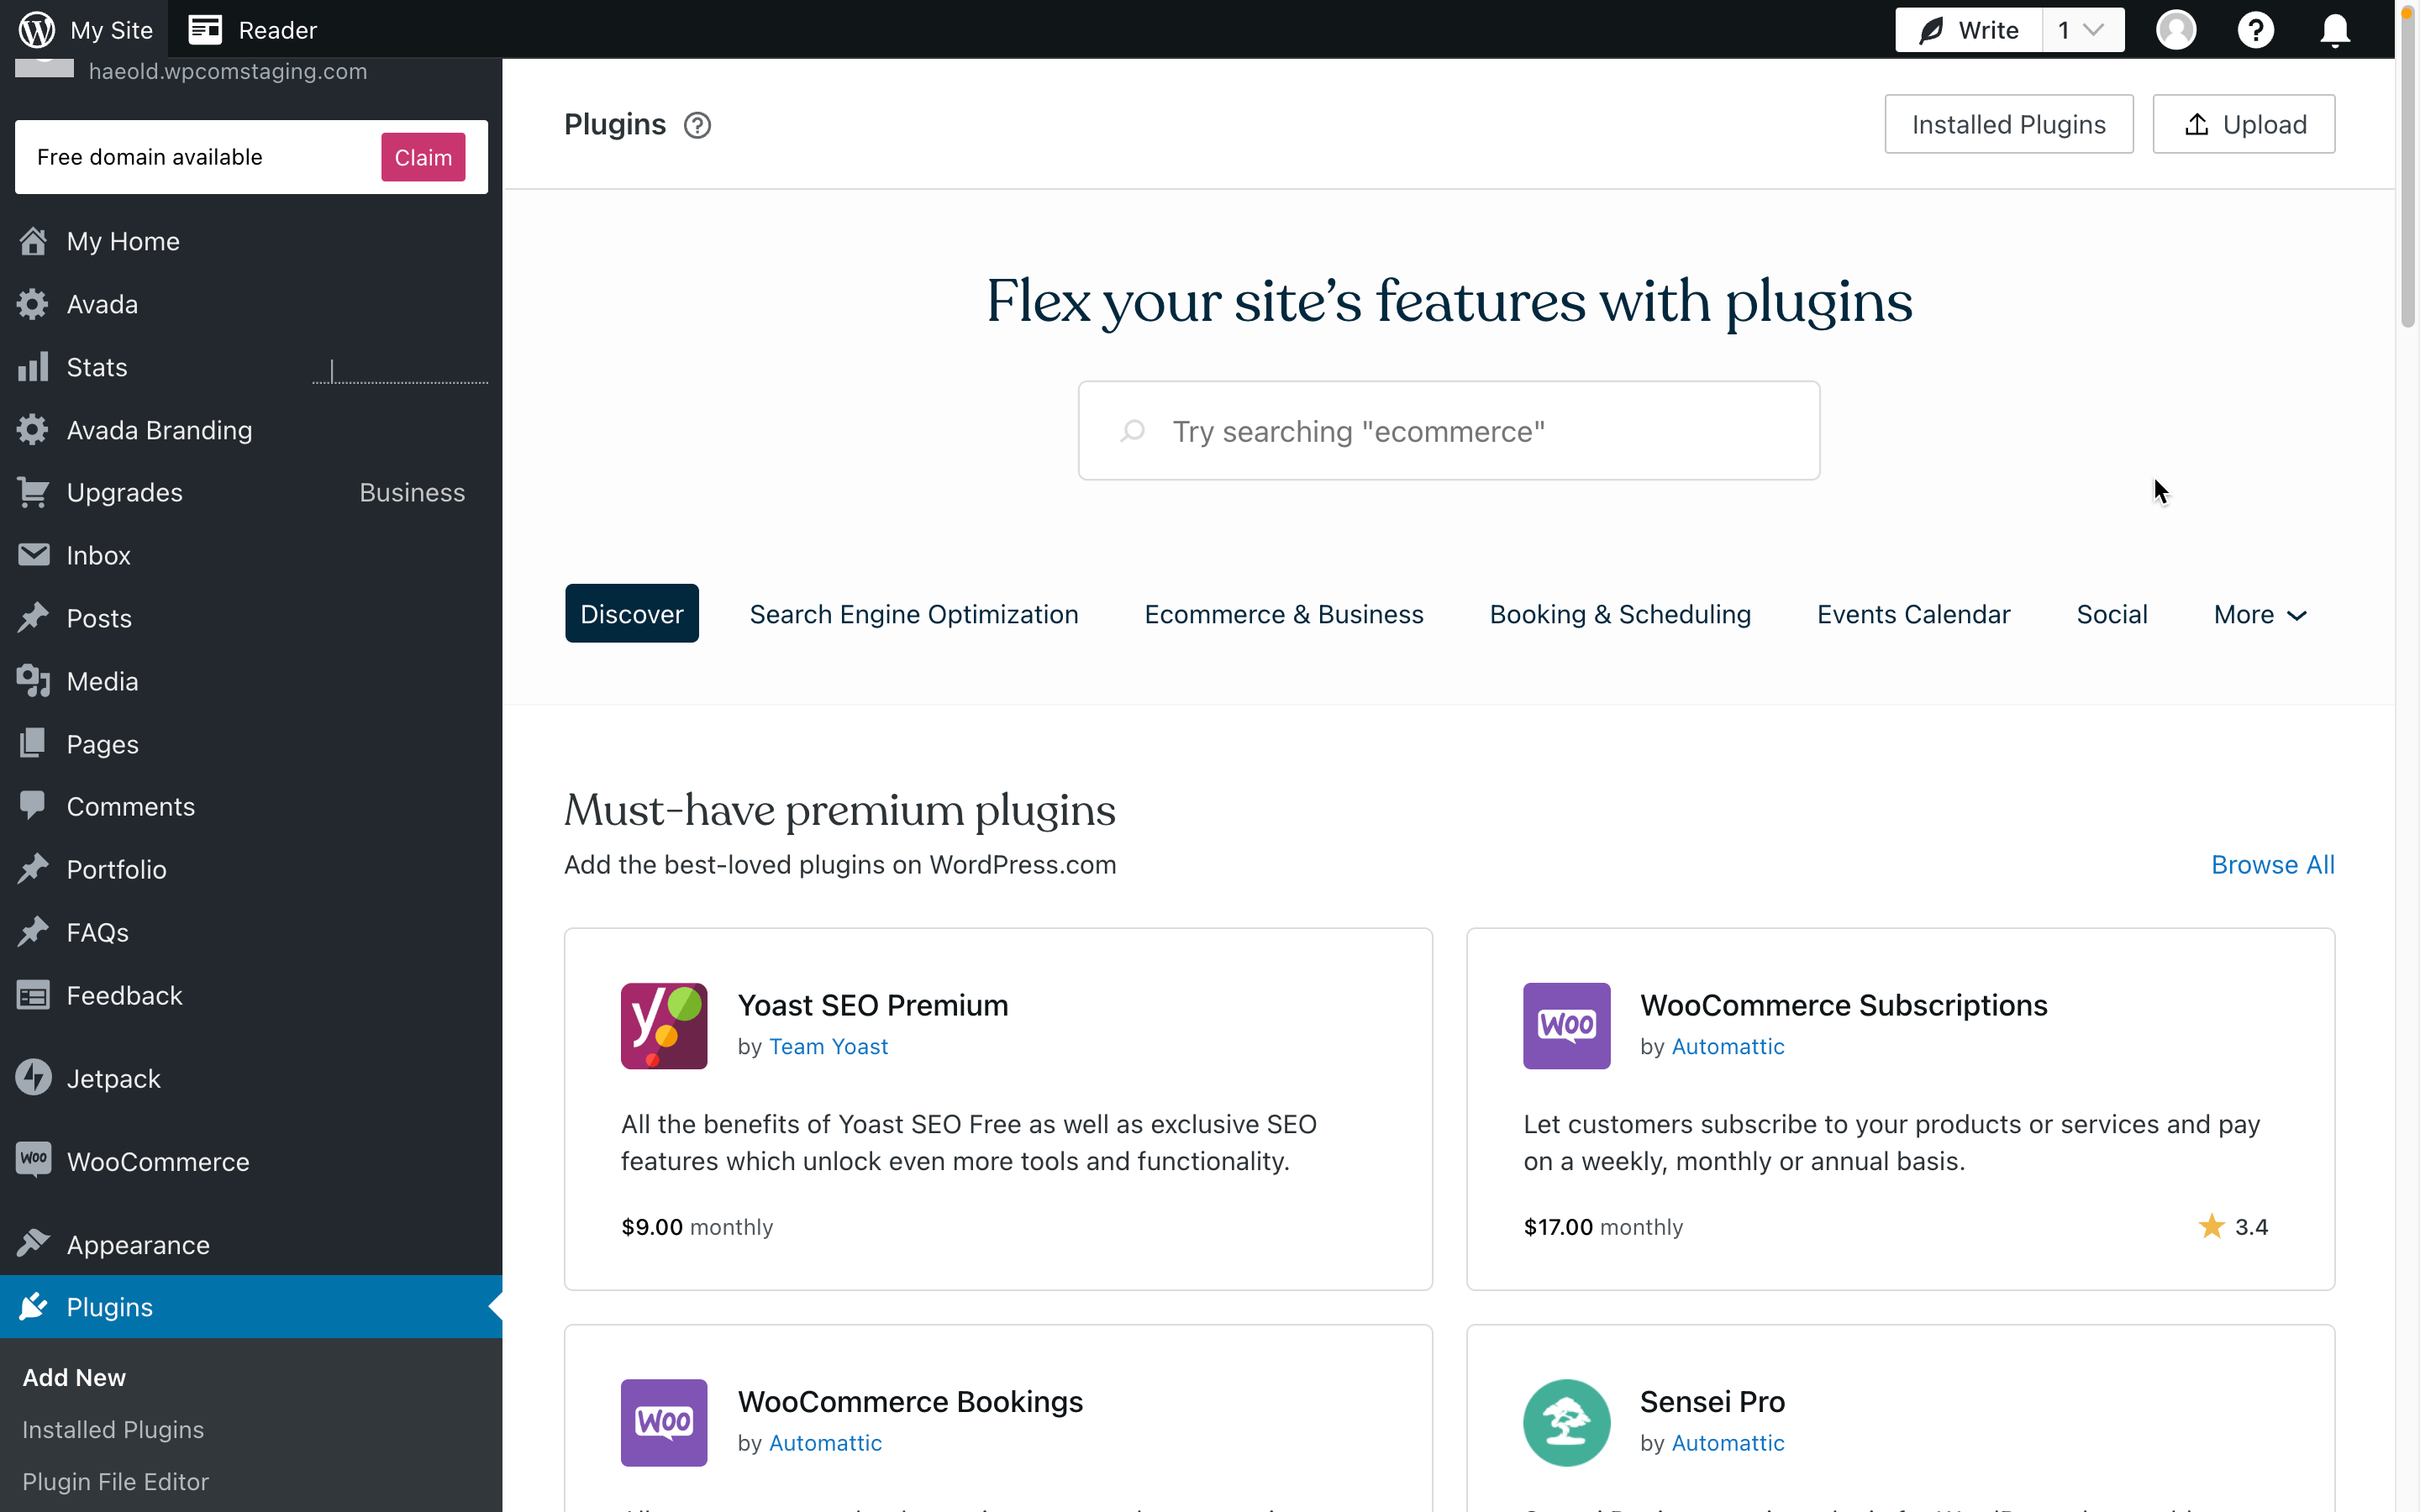This screenshot has width=2420, height=1512.
Task: Focus the plugin search field
Action: [x=1449, y=431]
